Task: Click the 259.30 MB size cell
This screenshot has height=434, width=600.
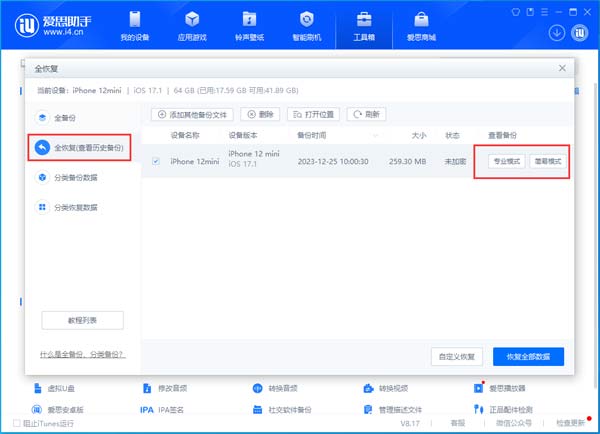Action: tap(408, 162)
